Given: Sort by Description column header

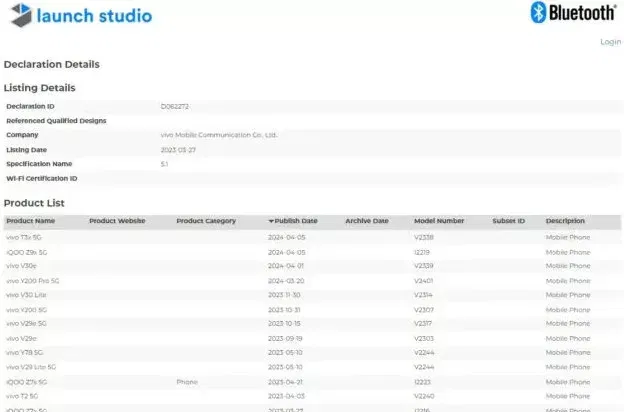Looking at the screenshot, I should pos(565,221).
